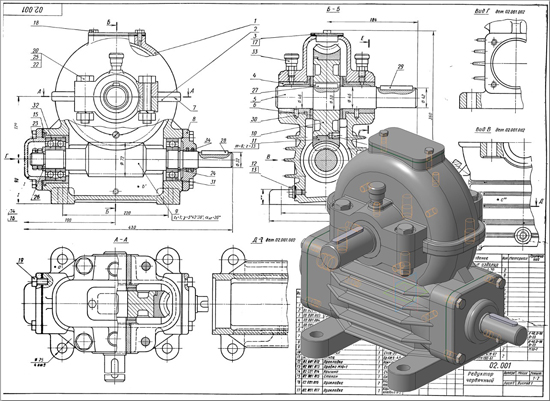Screen dimensions: 550x401
Task: Click part callout number "33"
Action: click(255, 52)
